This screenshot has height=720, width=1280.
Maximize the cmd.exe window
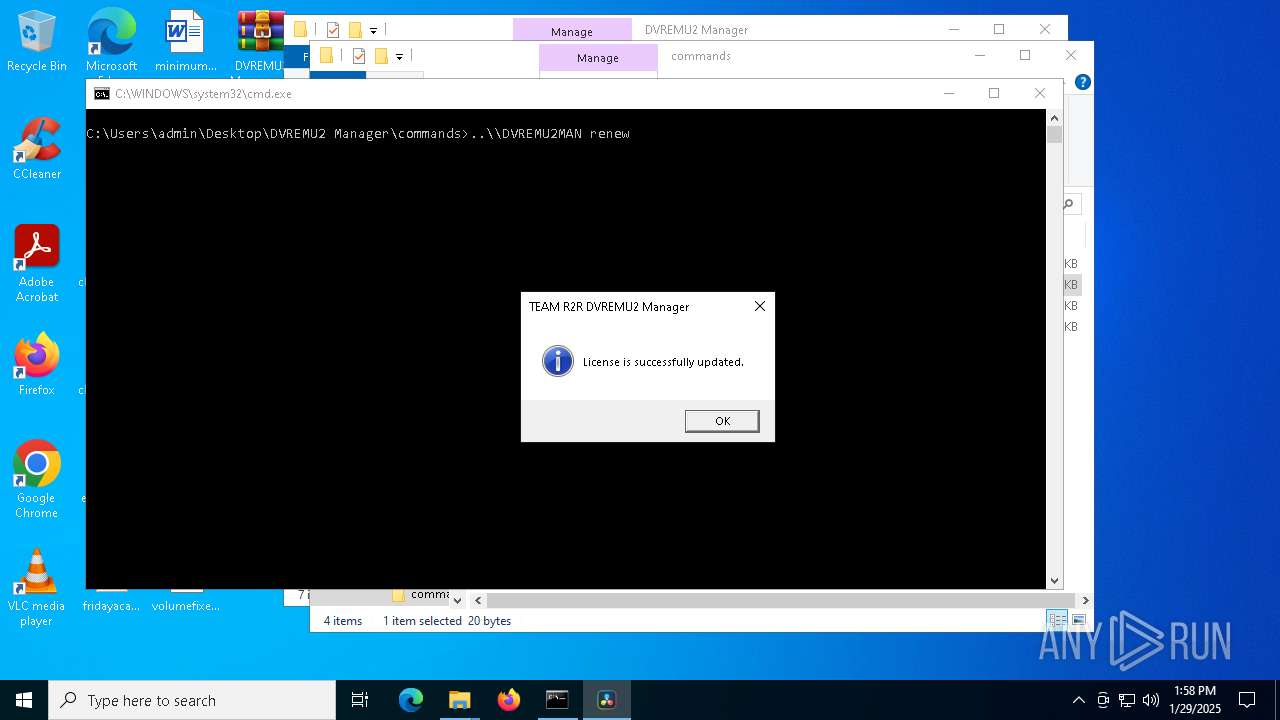(994, 93)
